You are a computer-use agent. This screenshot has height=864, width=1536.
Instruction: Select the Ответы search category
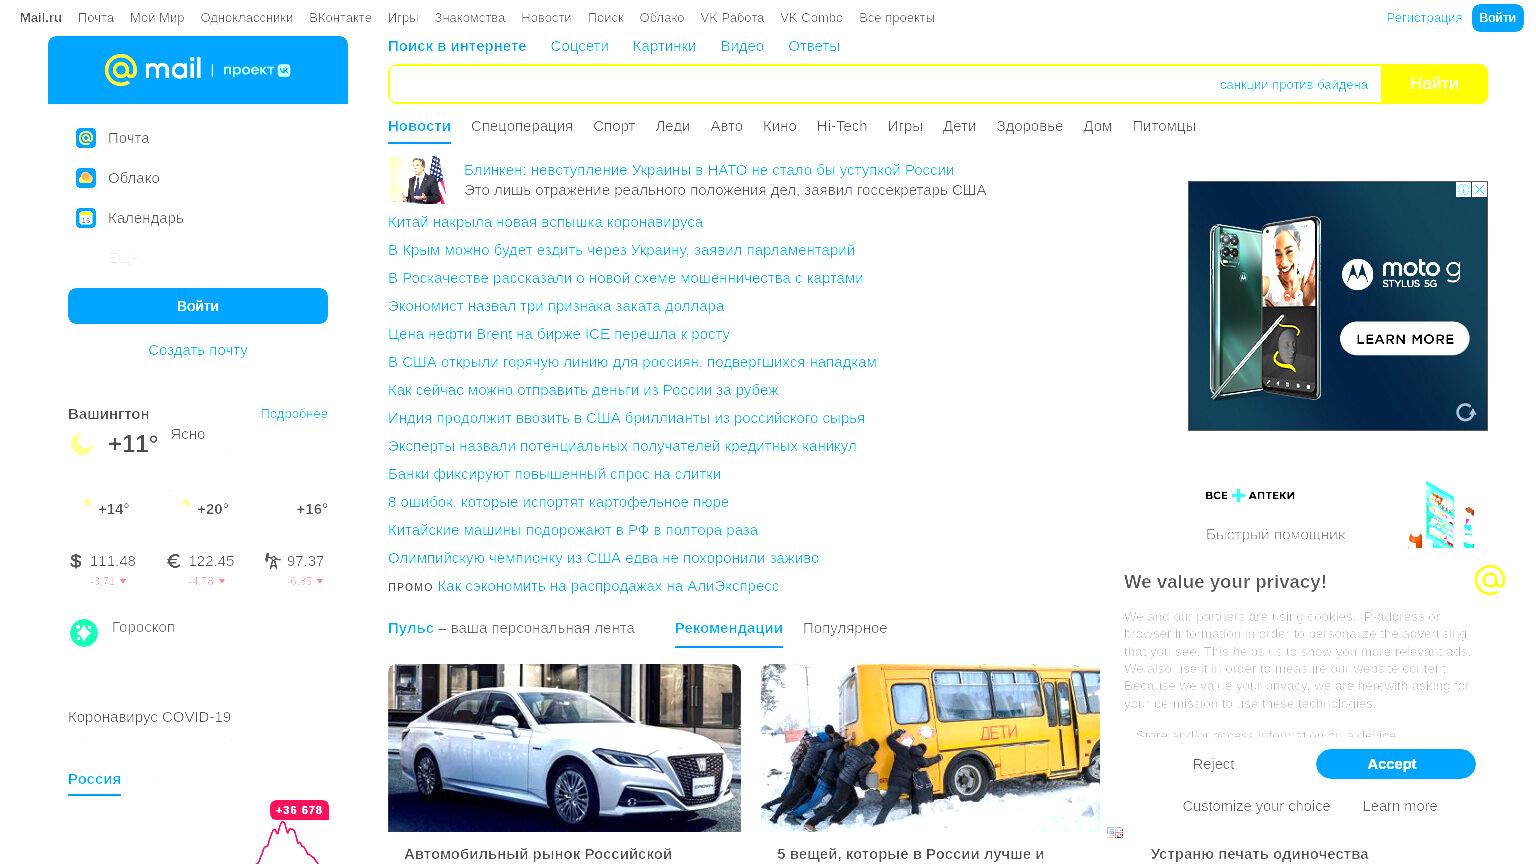pos(814,46)
